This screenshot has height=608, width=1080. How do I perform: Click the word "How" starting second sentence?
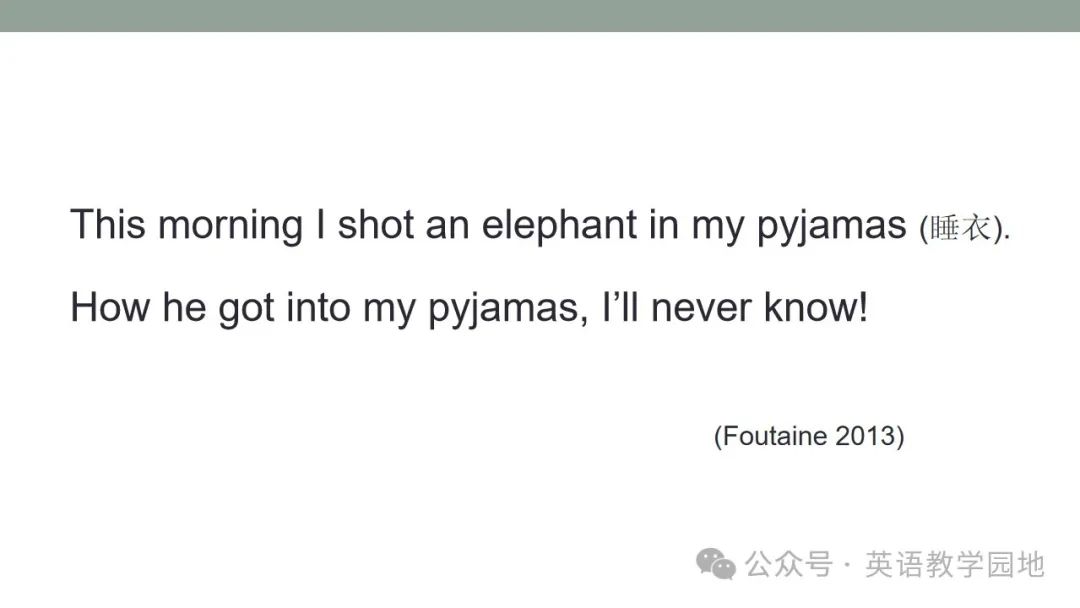110,306
